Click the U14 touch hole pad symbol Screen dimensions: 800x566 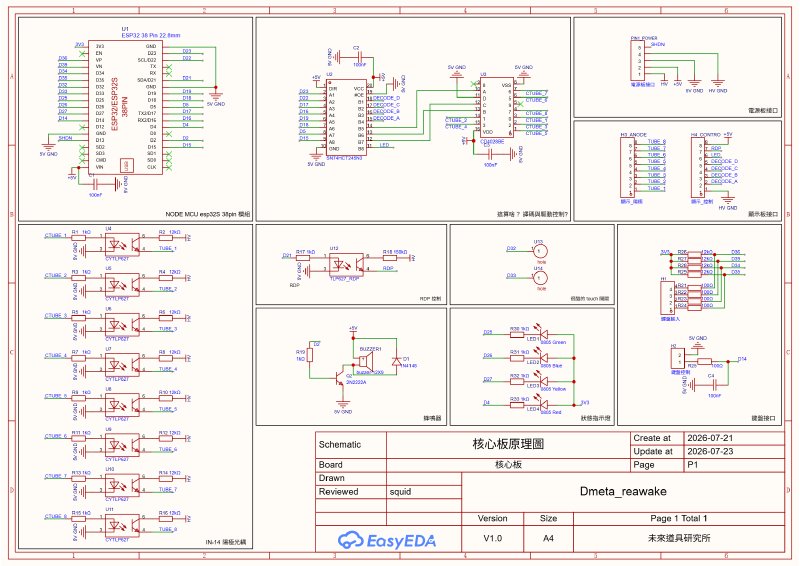[540, 278]
